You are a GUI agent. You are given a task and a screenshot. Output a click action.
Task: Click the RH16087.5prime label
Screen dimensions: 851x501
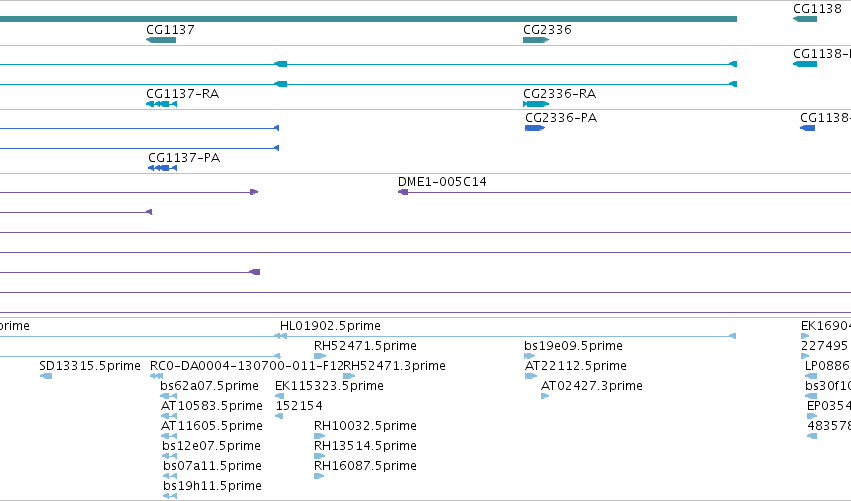click(365, 466)
